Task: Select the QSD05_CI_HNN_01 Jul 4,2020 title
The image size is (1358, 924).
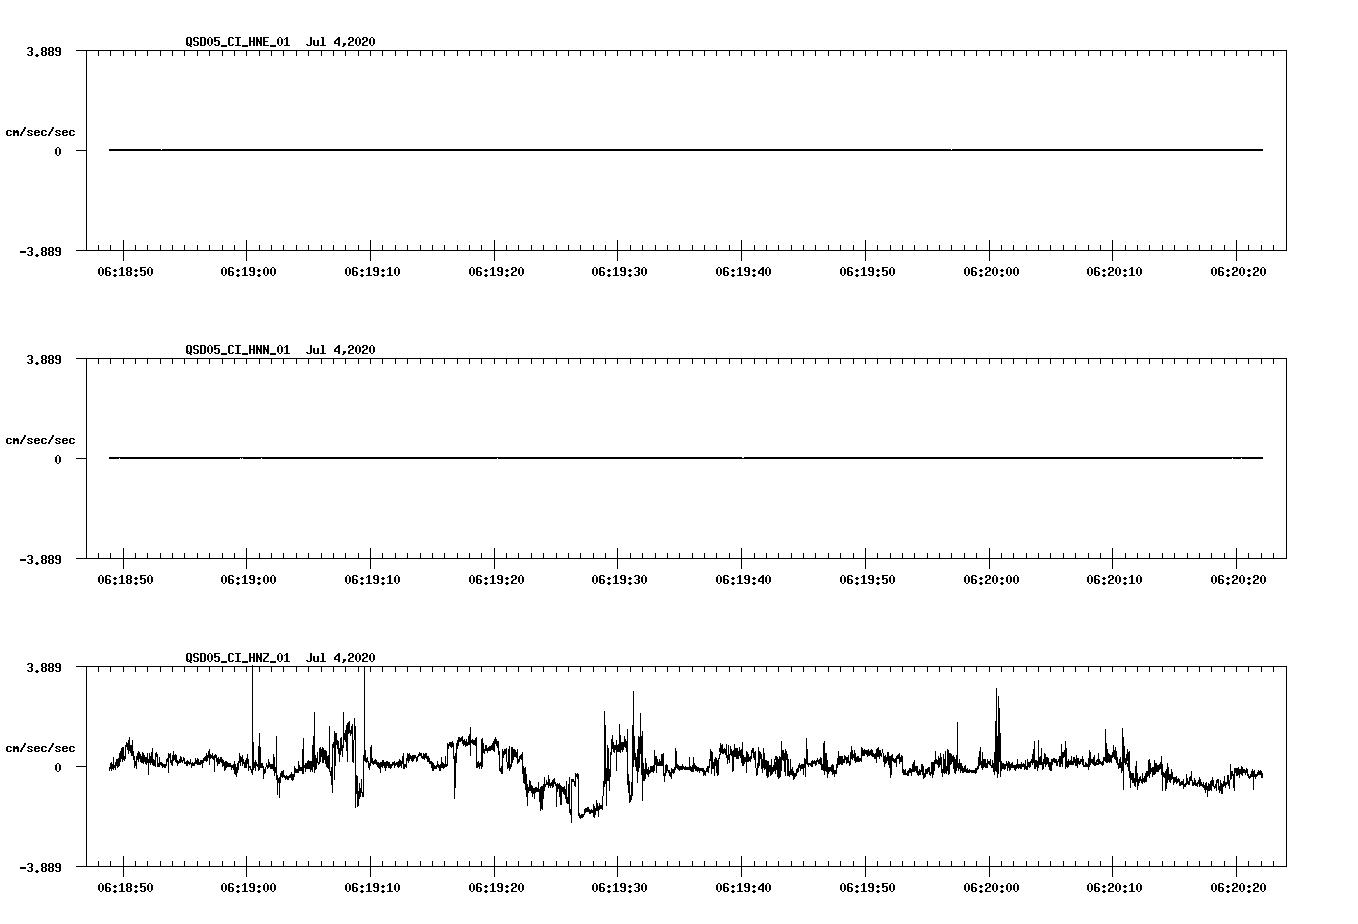Action: click(280, 350)
